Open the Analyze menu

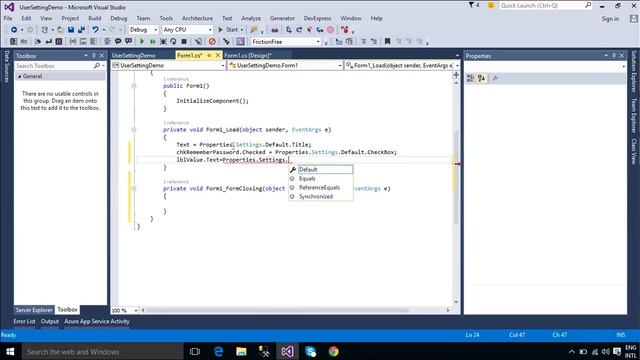[x=251, y=18]
